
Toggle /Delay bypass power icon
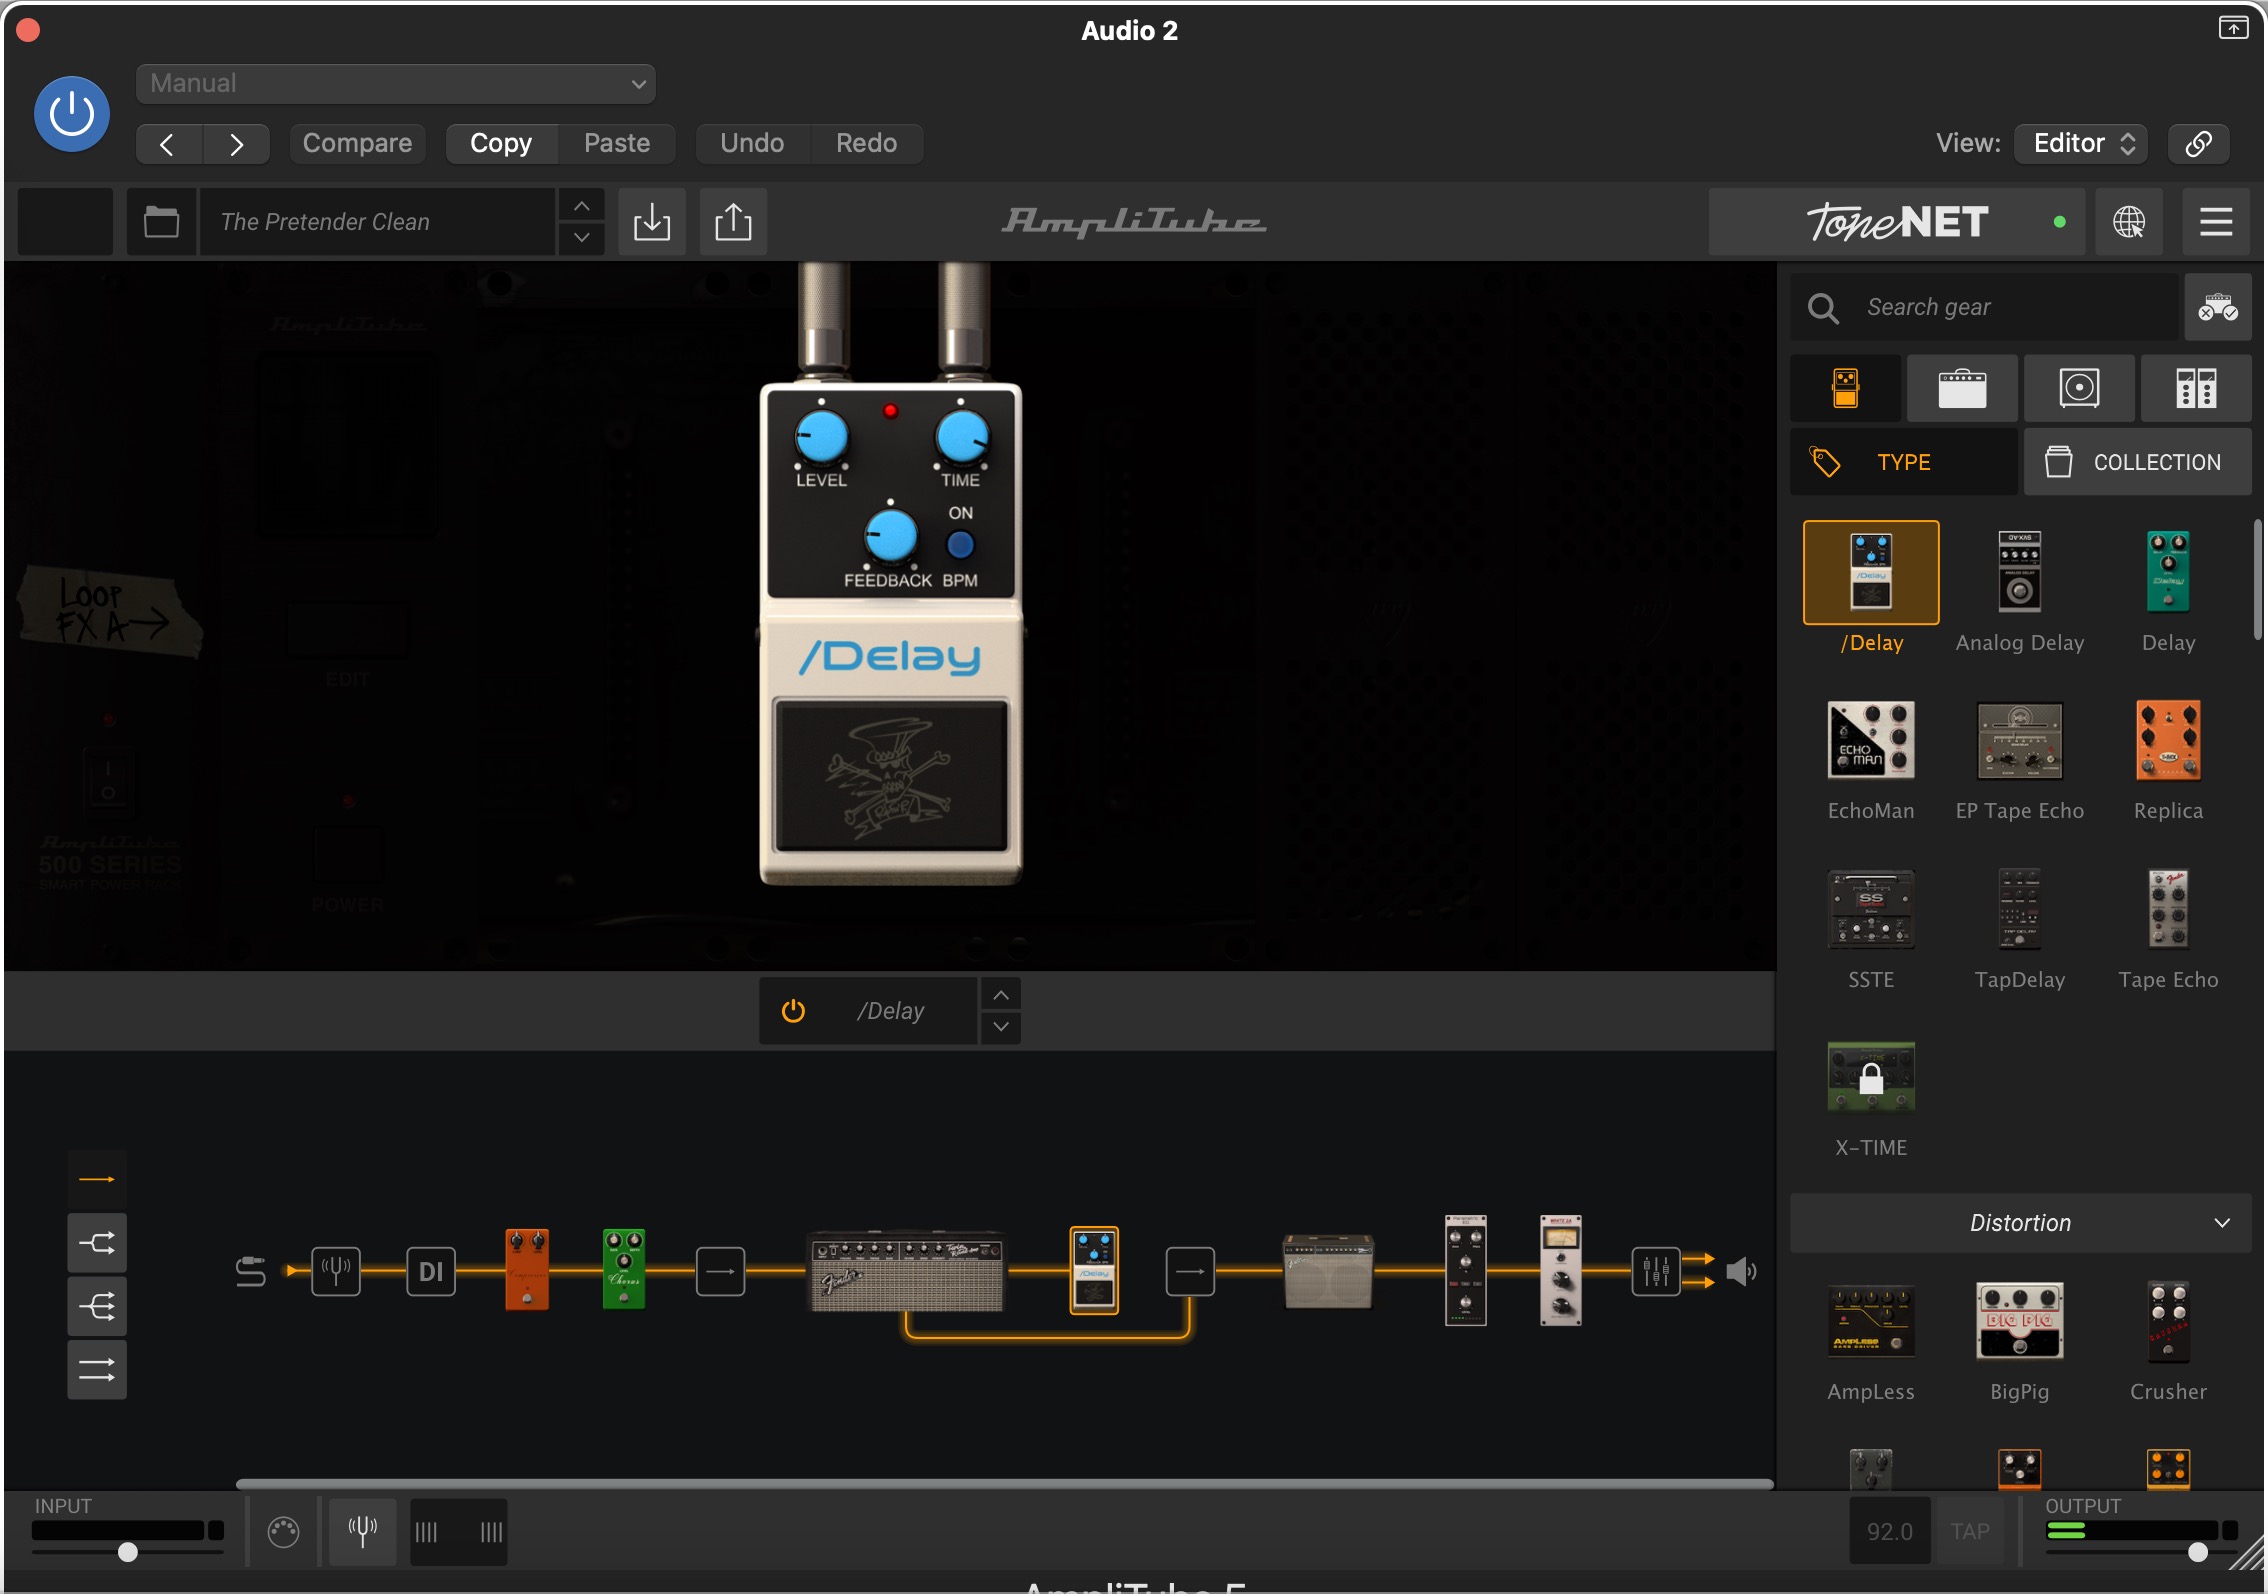[793, 1011]
